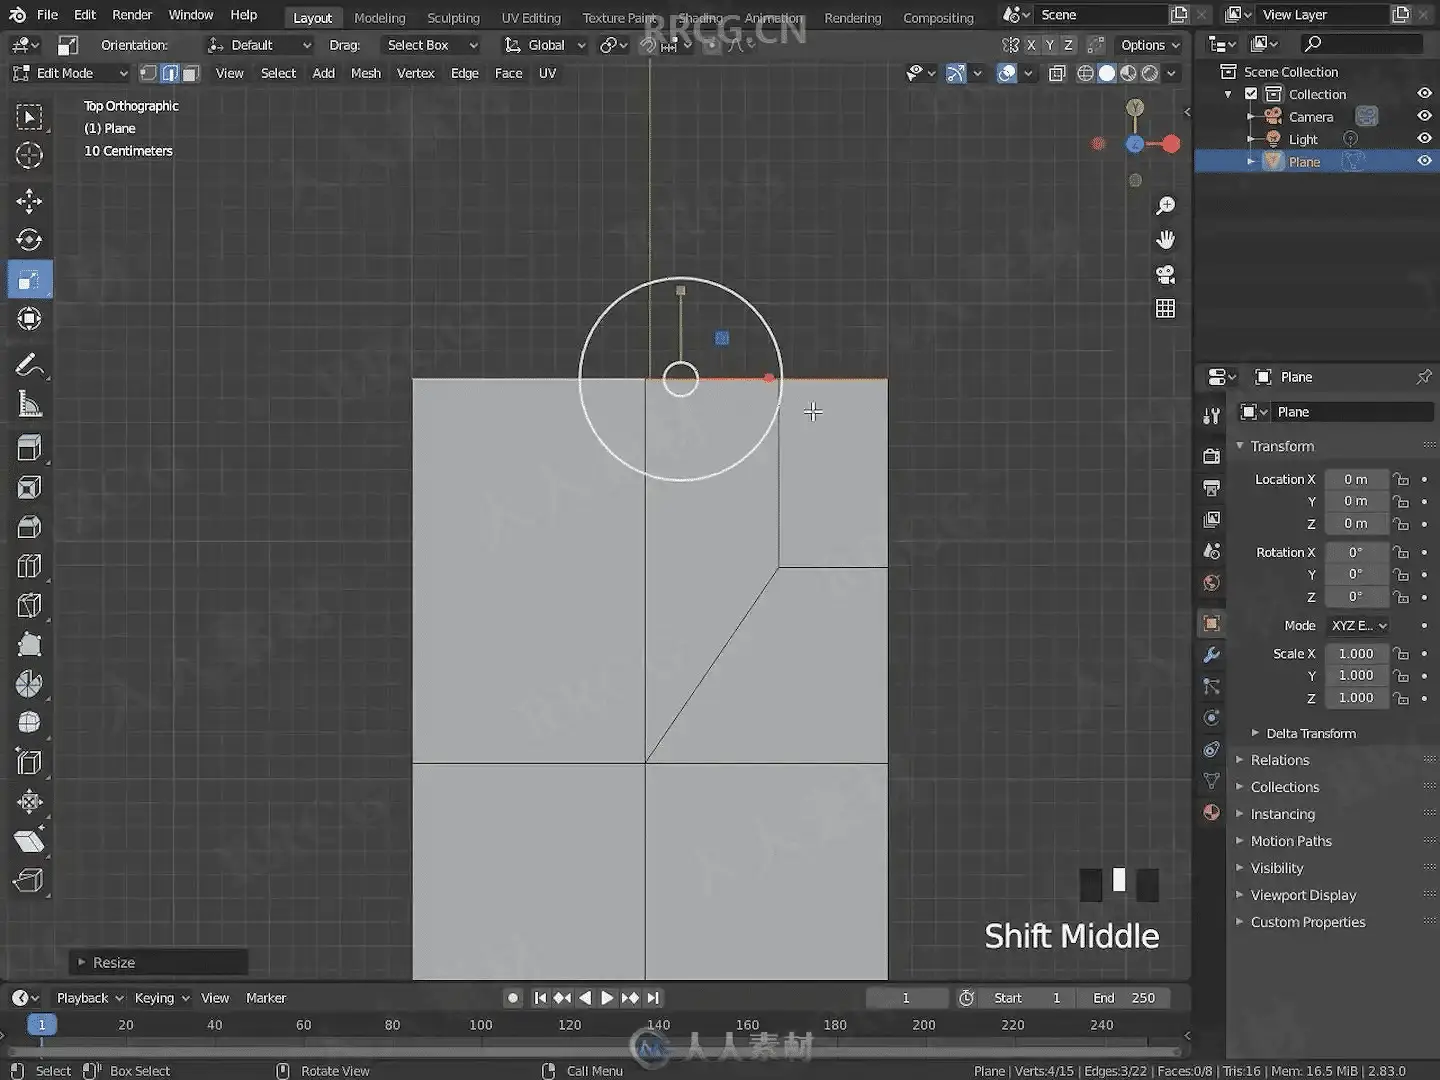Switch to the UV Editing workspace tab
Image resolution: width=1440 pixels, height=1080 pixels.
pyautogui.click(x=531, y=18)
